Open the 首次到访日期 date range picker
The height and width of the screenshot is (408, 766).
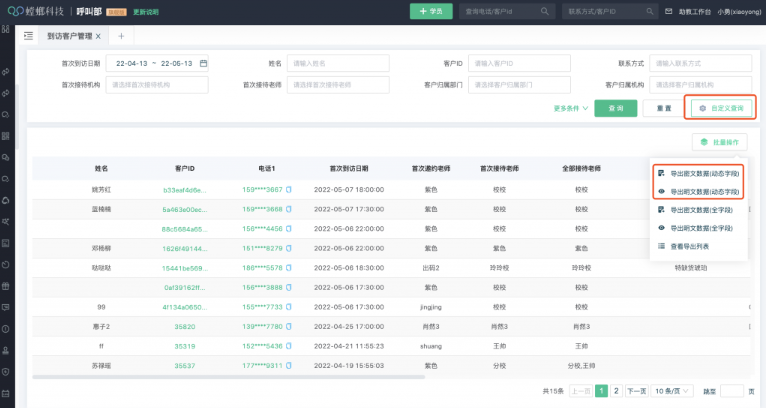click(x=157, y=64)
